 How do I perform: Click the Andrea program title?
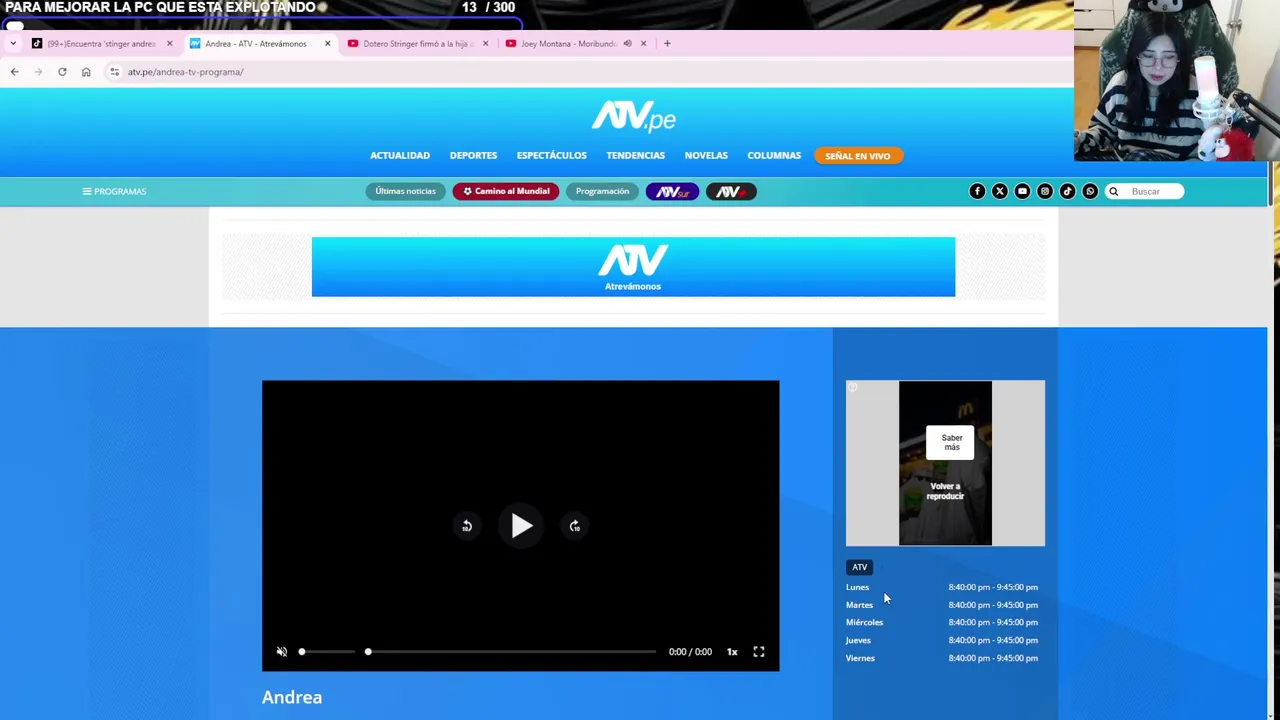click(x=292, y=697)
